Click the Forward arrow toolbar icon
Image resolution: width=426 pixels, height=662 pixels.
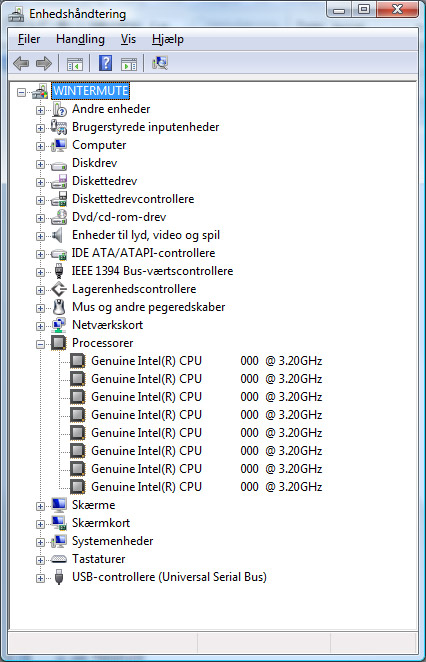coord(44,64)
